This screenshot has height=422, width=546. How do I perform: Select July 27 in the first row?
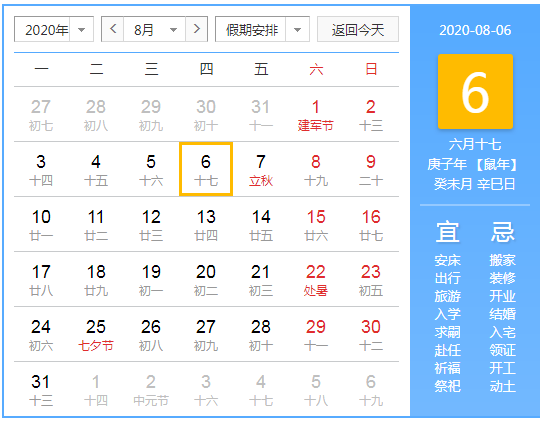pyautogui.click(x=41, y=115)
